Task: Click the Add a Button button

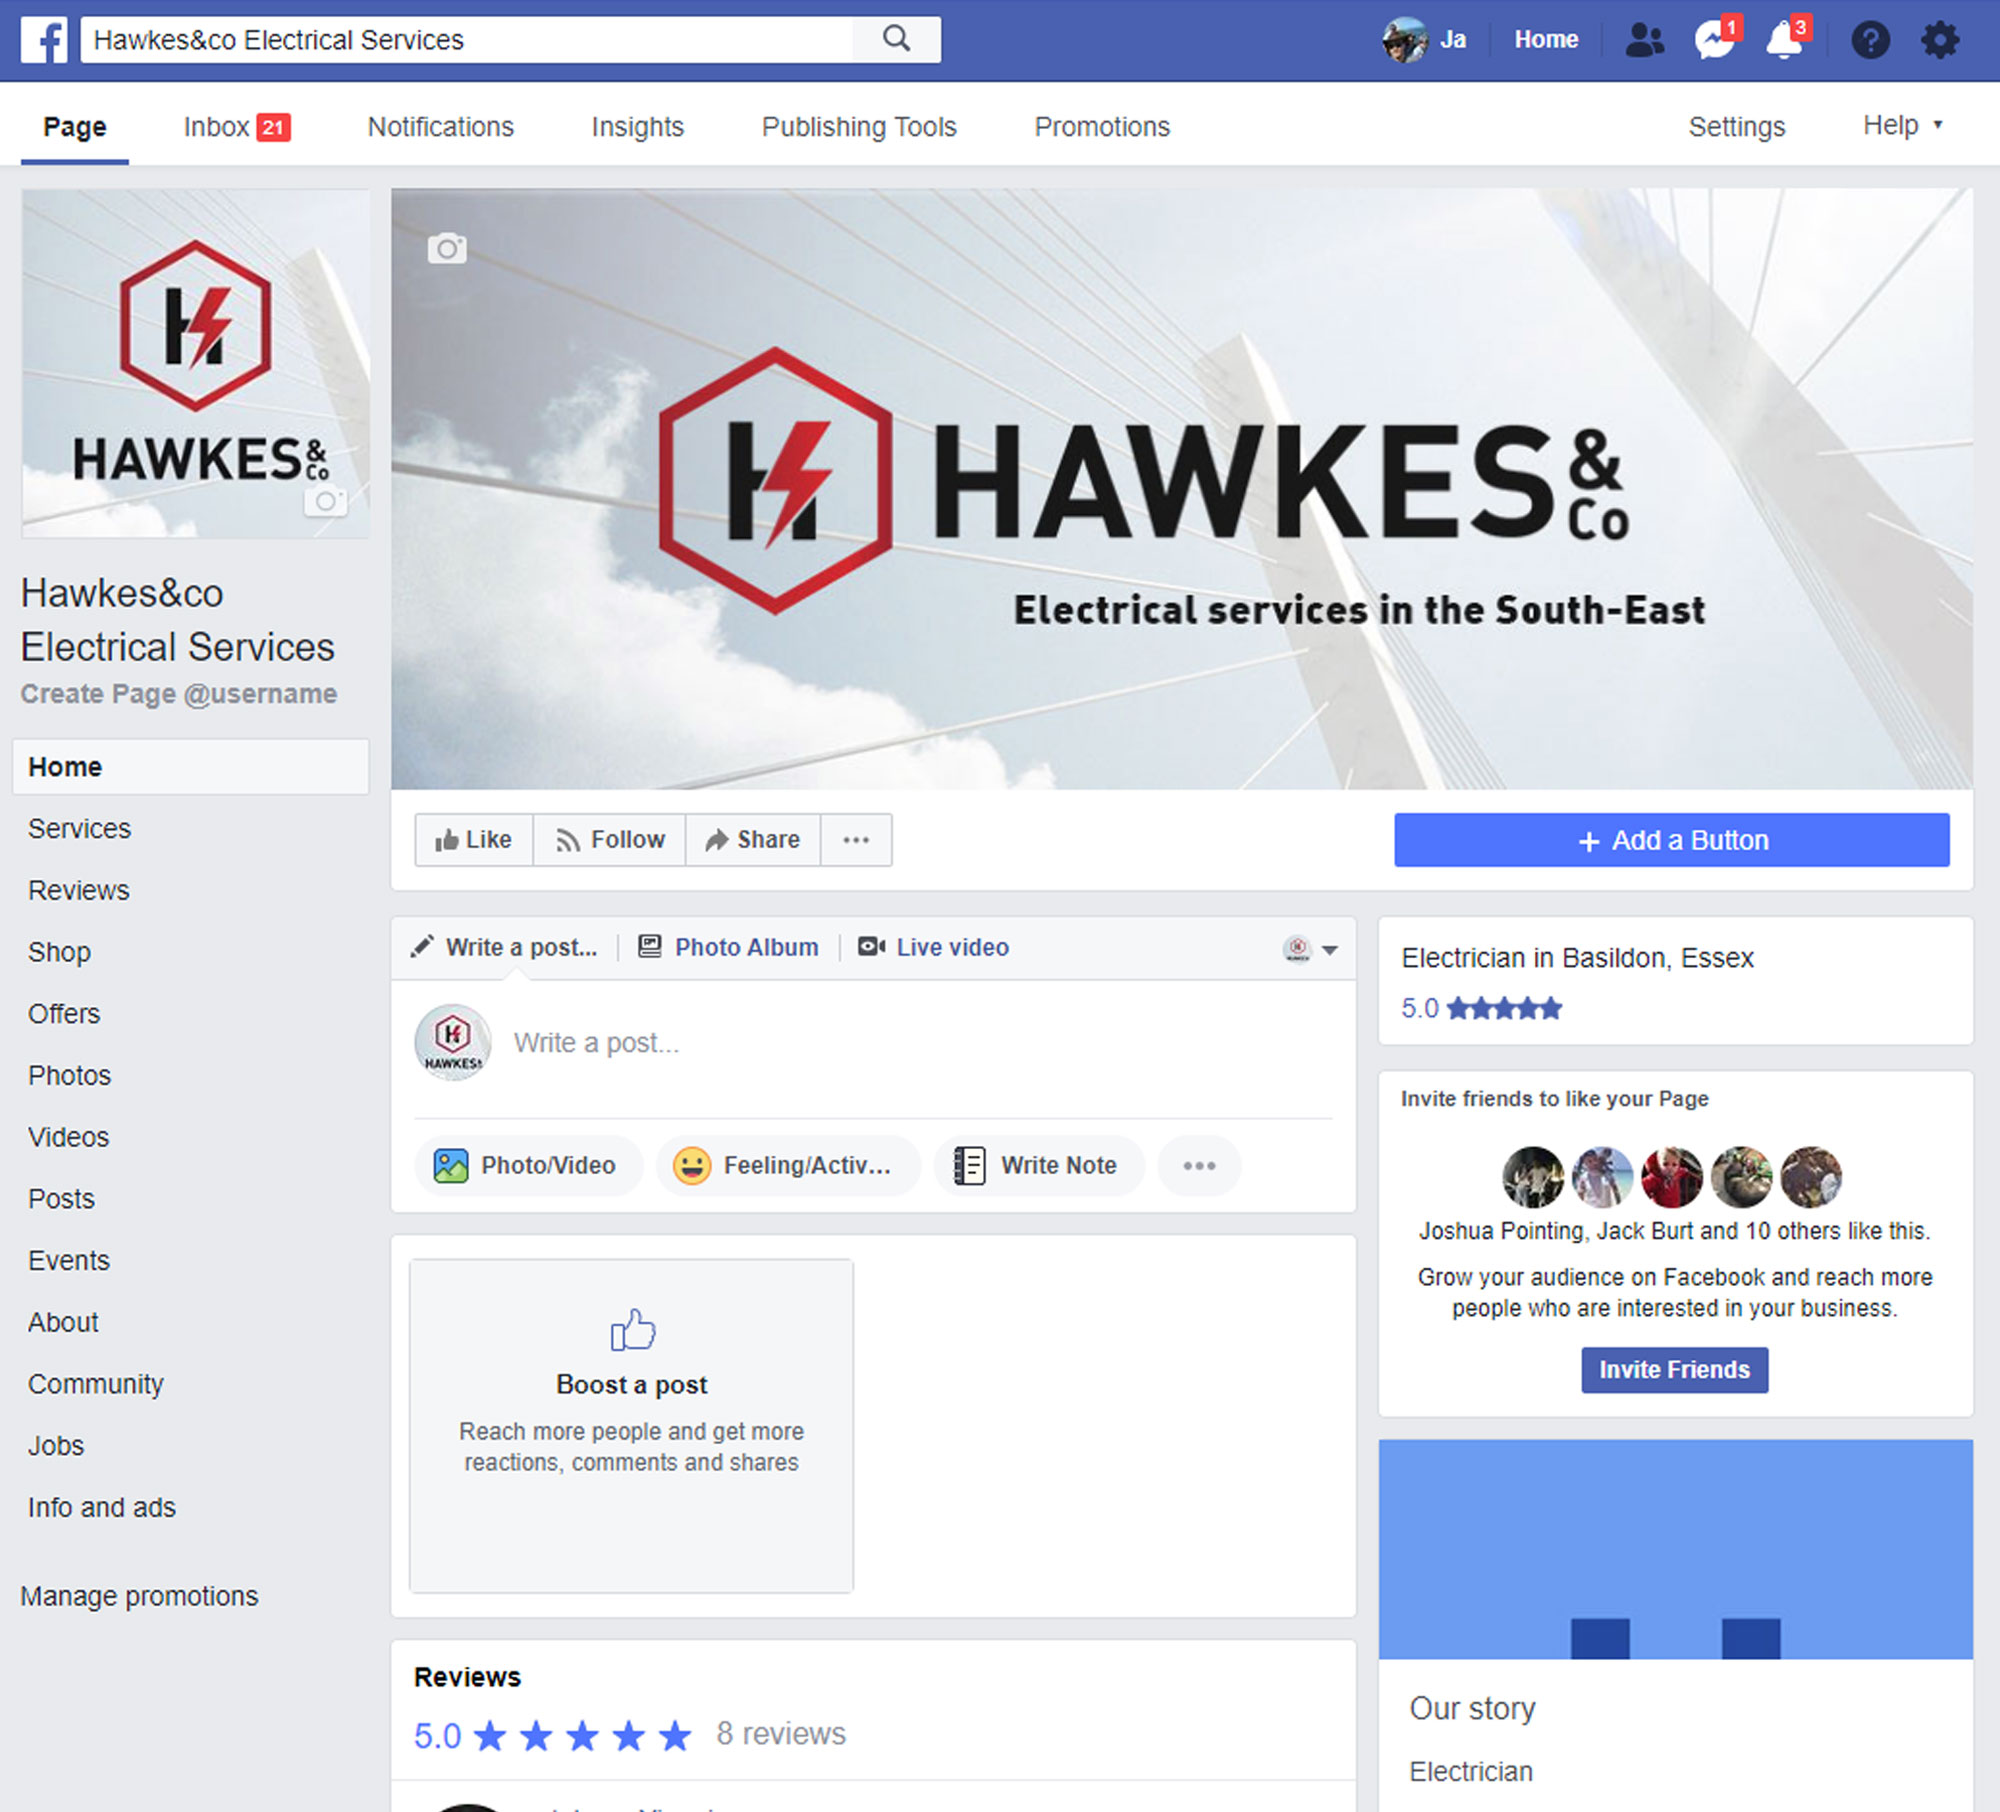Action: coord(1672,840)
